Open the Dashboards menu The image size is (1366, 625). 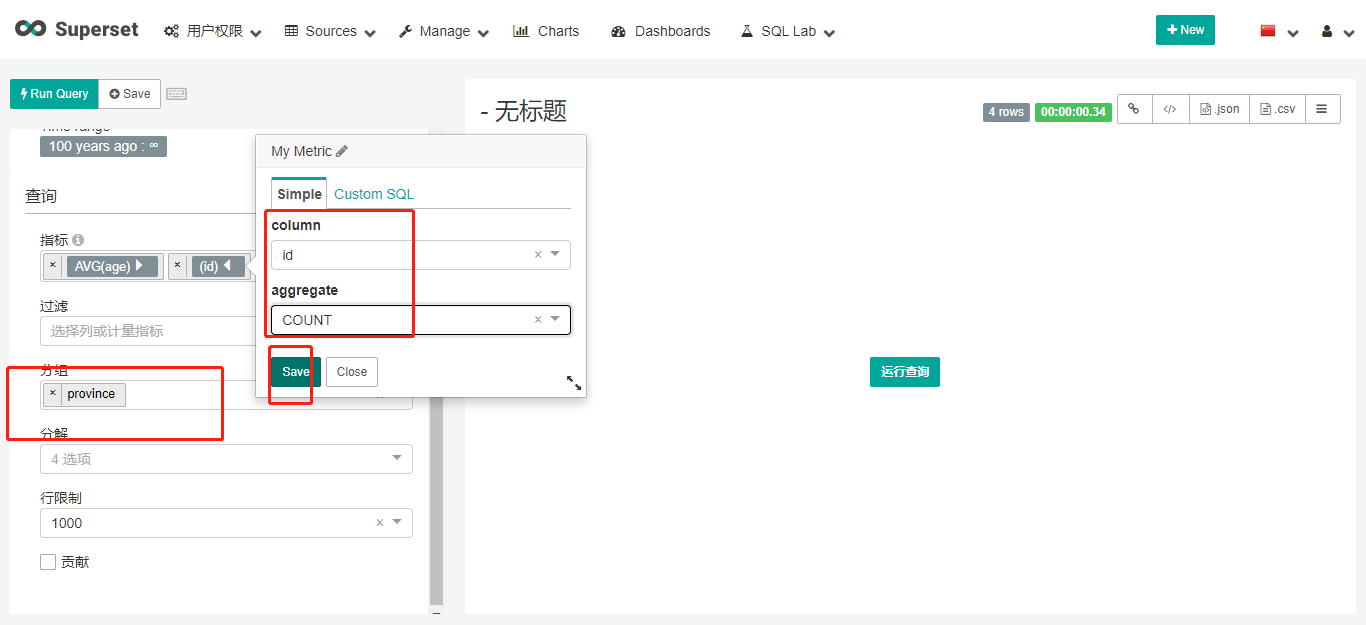660,31
